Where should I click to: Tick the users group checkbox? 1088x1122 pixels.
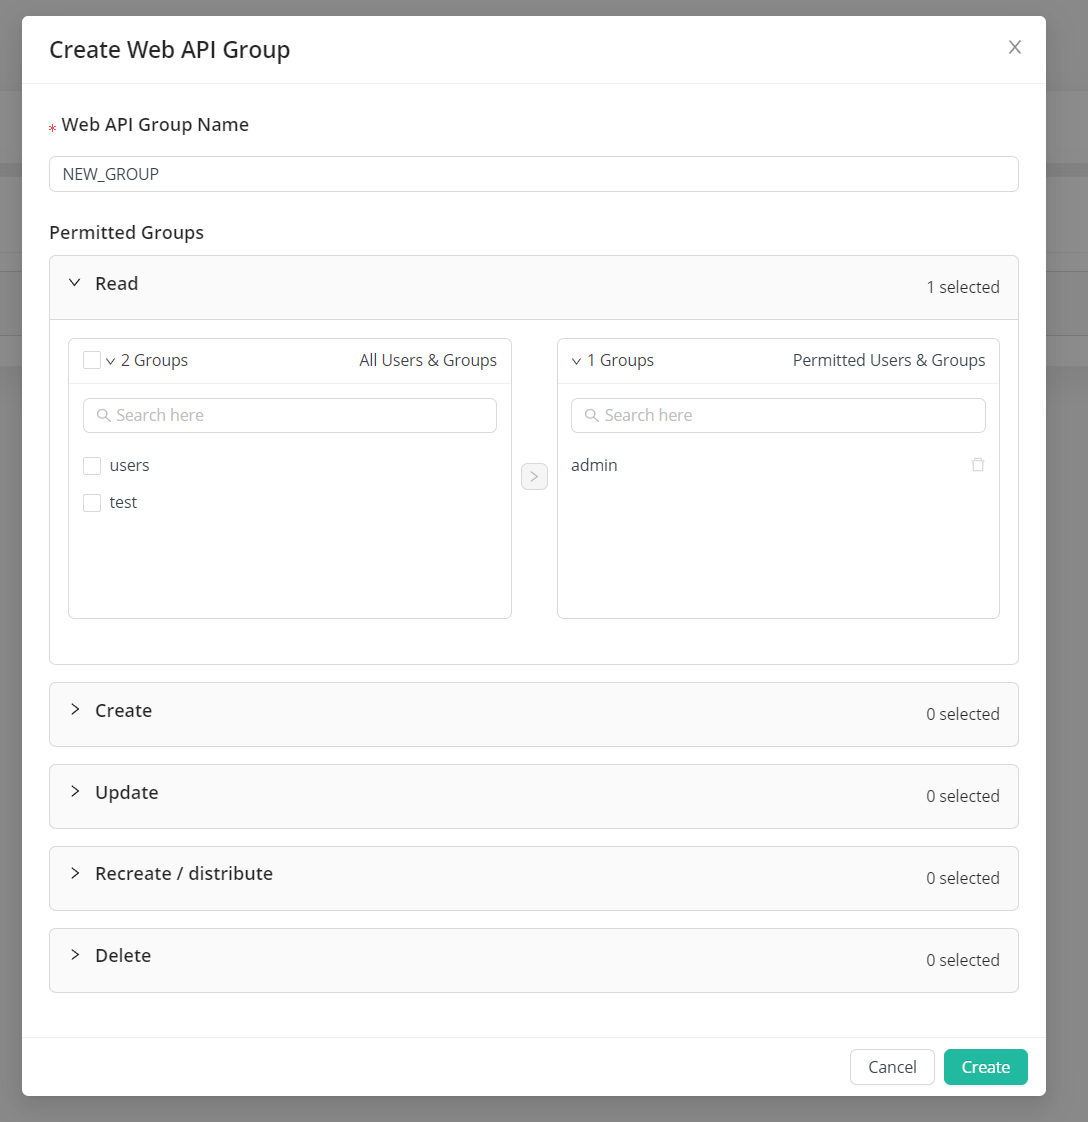[x=92, y=466]
